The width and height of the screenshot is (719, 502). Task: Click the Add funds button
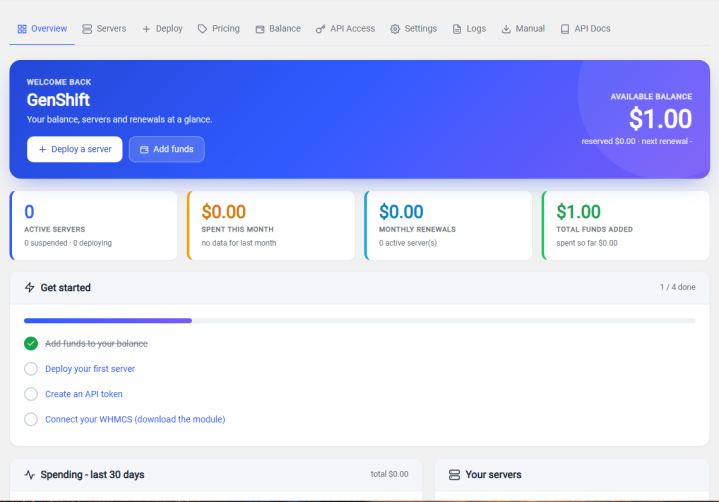(x=166, y=149)
